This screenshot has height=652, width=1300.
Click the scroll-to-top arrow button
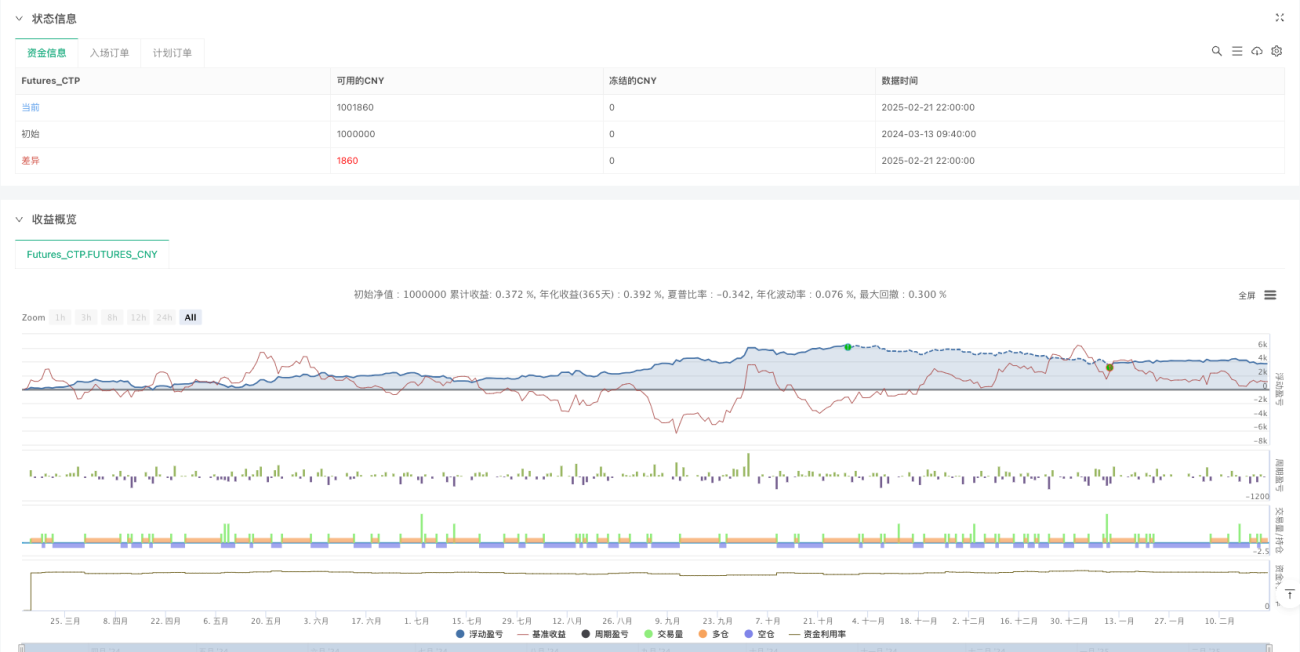click(x=1288, y=594)
